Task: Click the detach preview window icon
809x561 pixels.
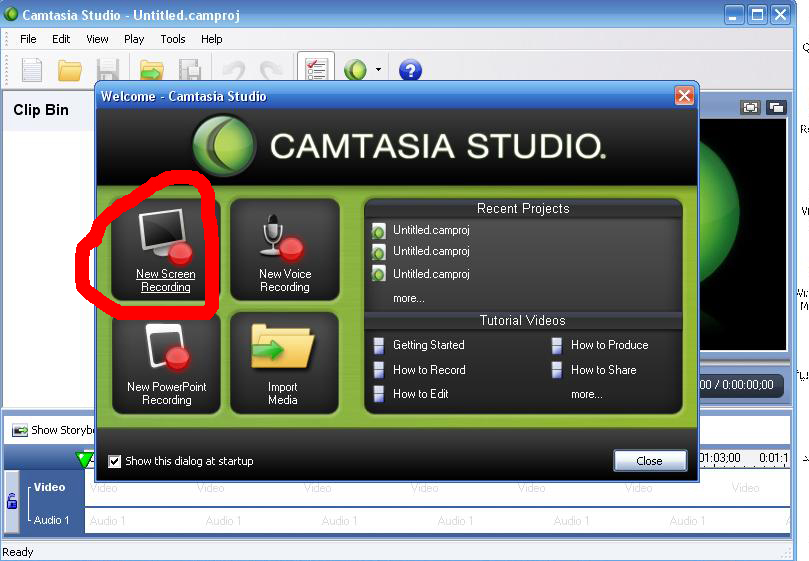Action: (776, 107)
